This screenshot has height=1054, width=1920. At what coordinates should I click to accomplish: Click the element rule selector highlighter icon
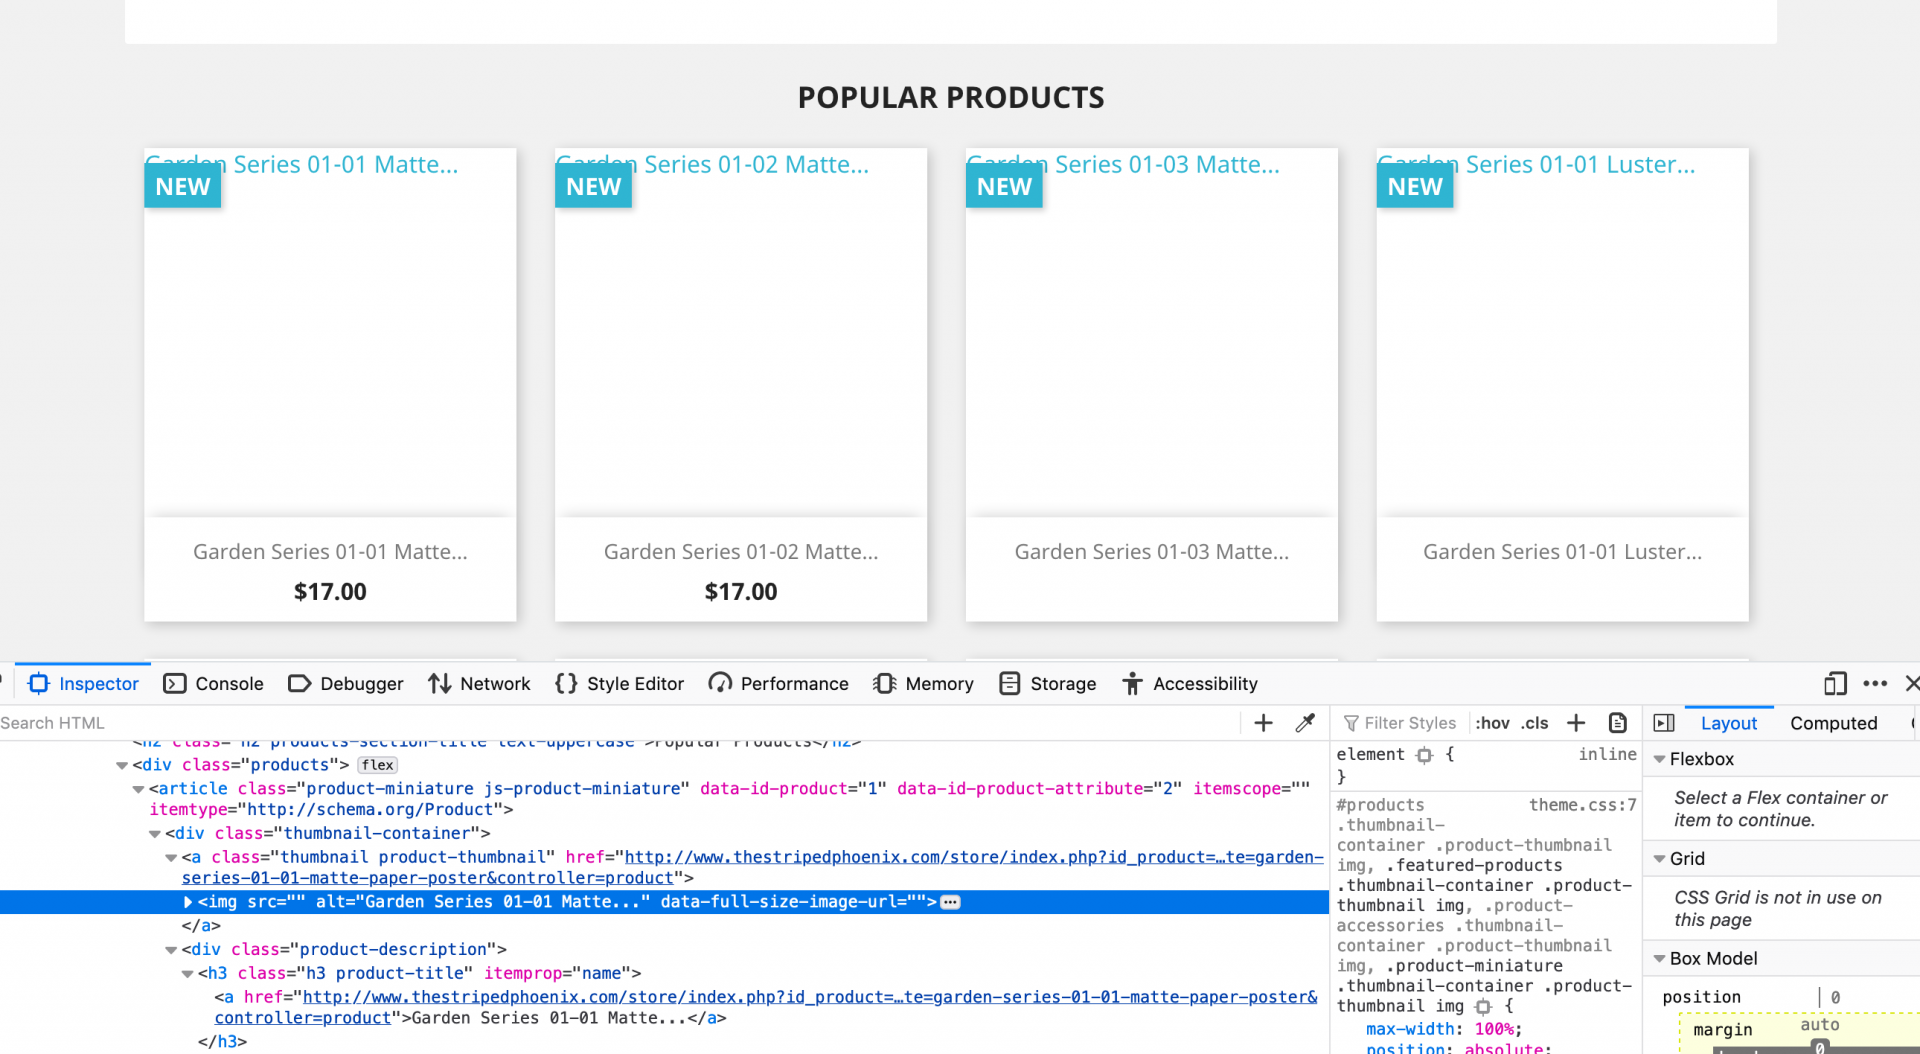[1424, 755]
